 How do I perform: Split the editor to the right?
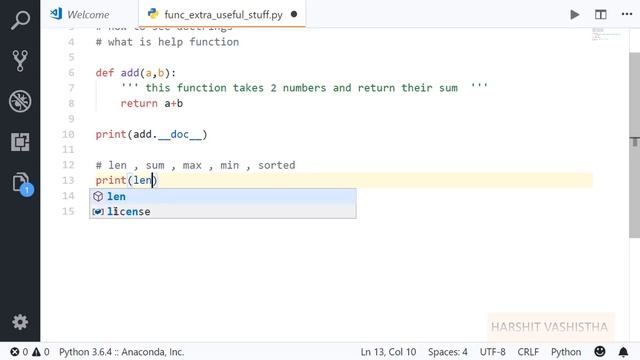(600, 15)
